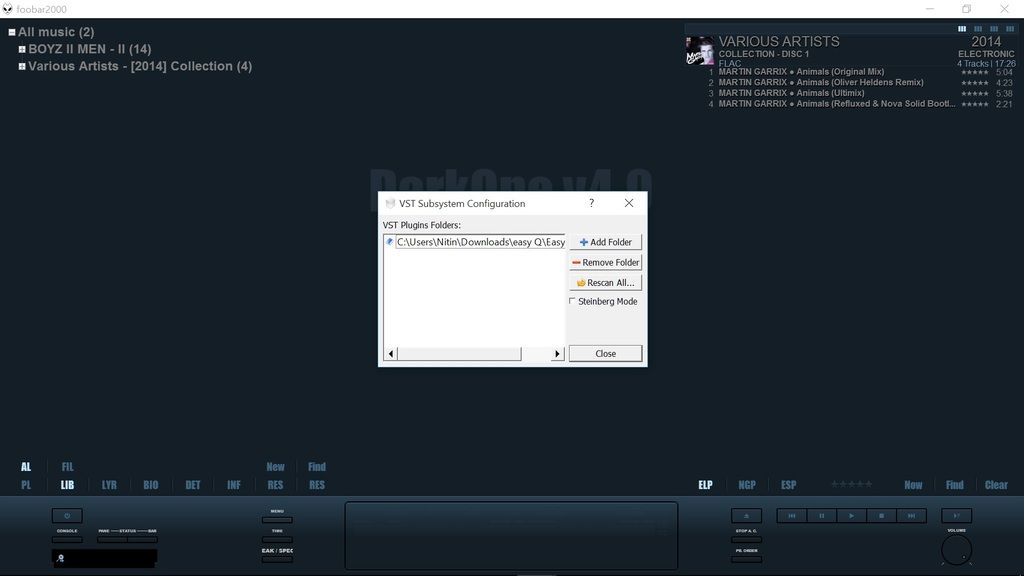Toggle the PEAK / SPEC button
The width and height of the screenshot is (1024, 576).
277,560
